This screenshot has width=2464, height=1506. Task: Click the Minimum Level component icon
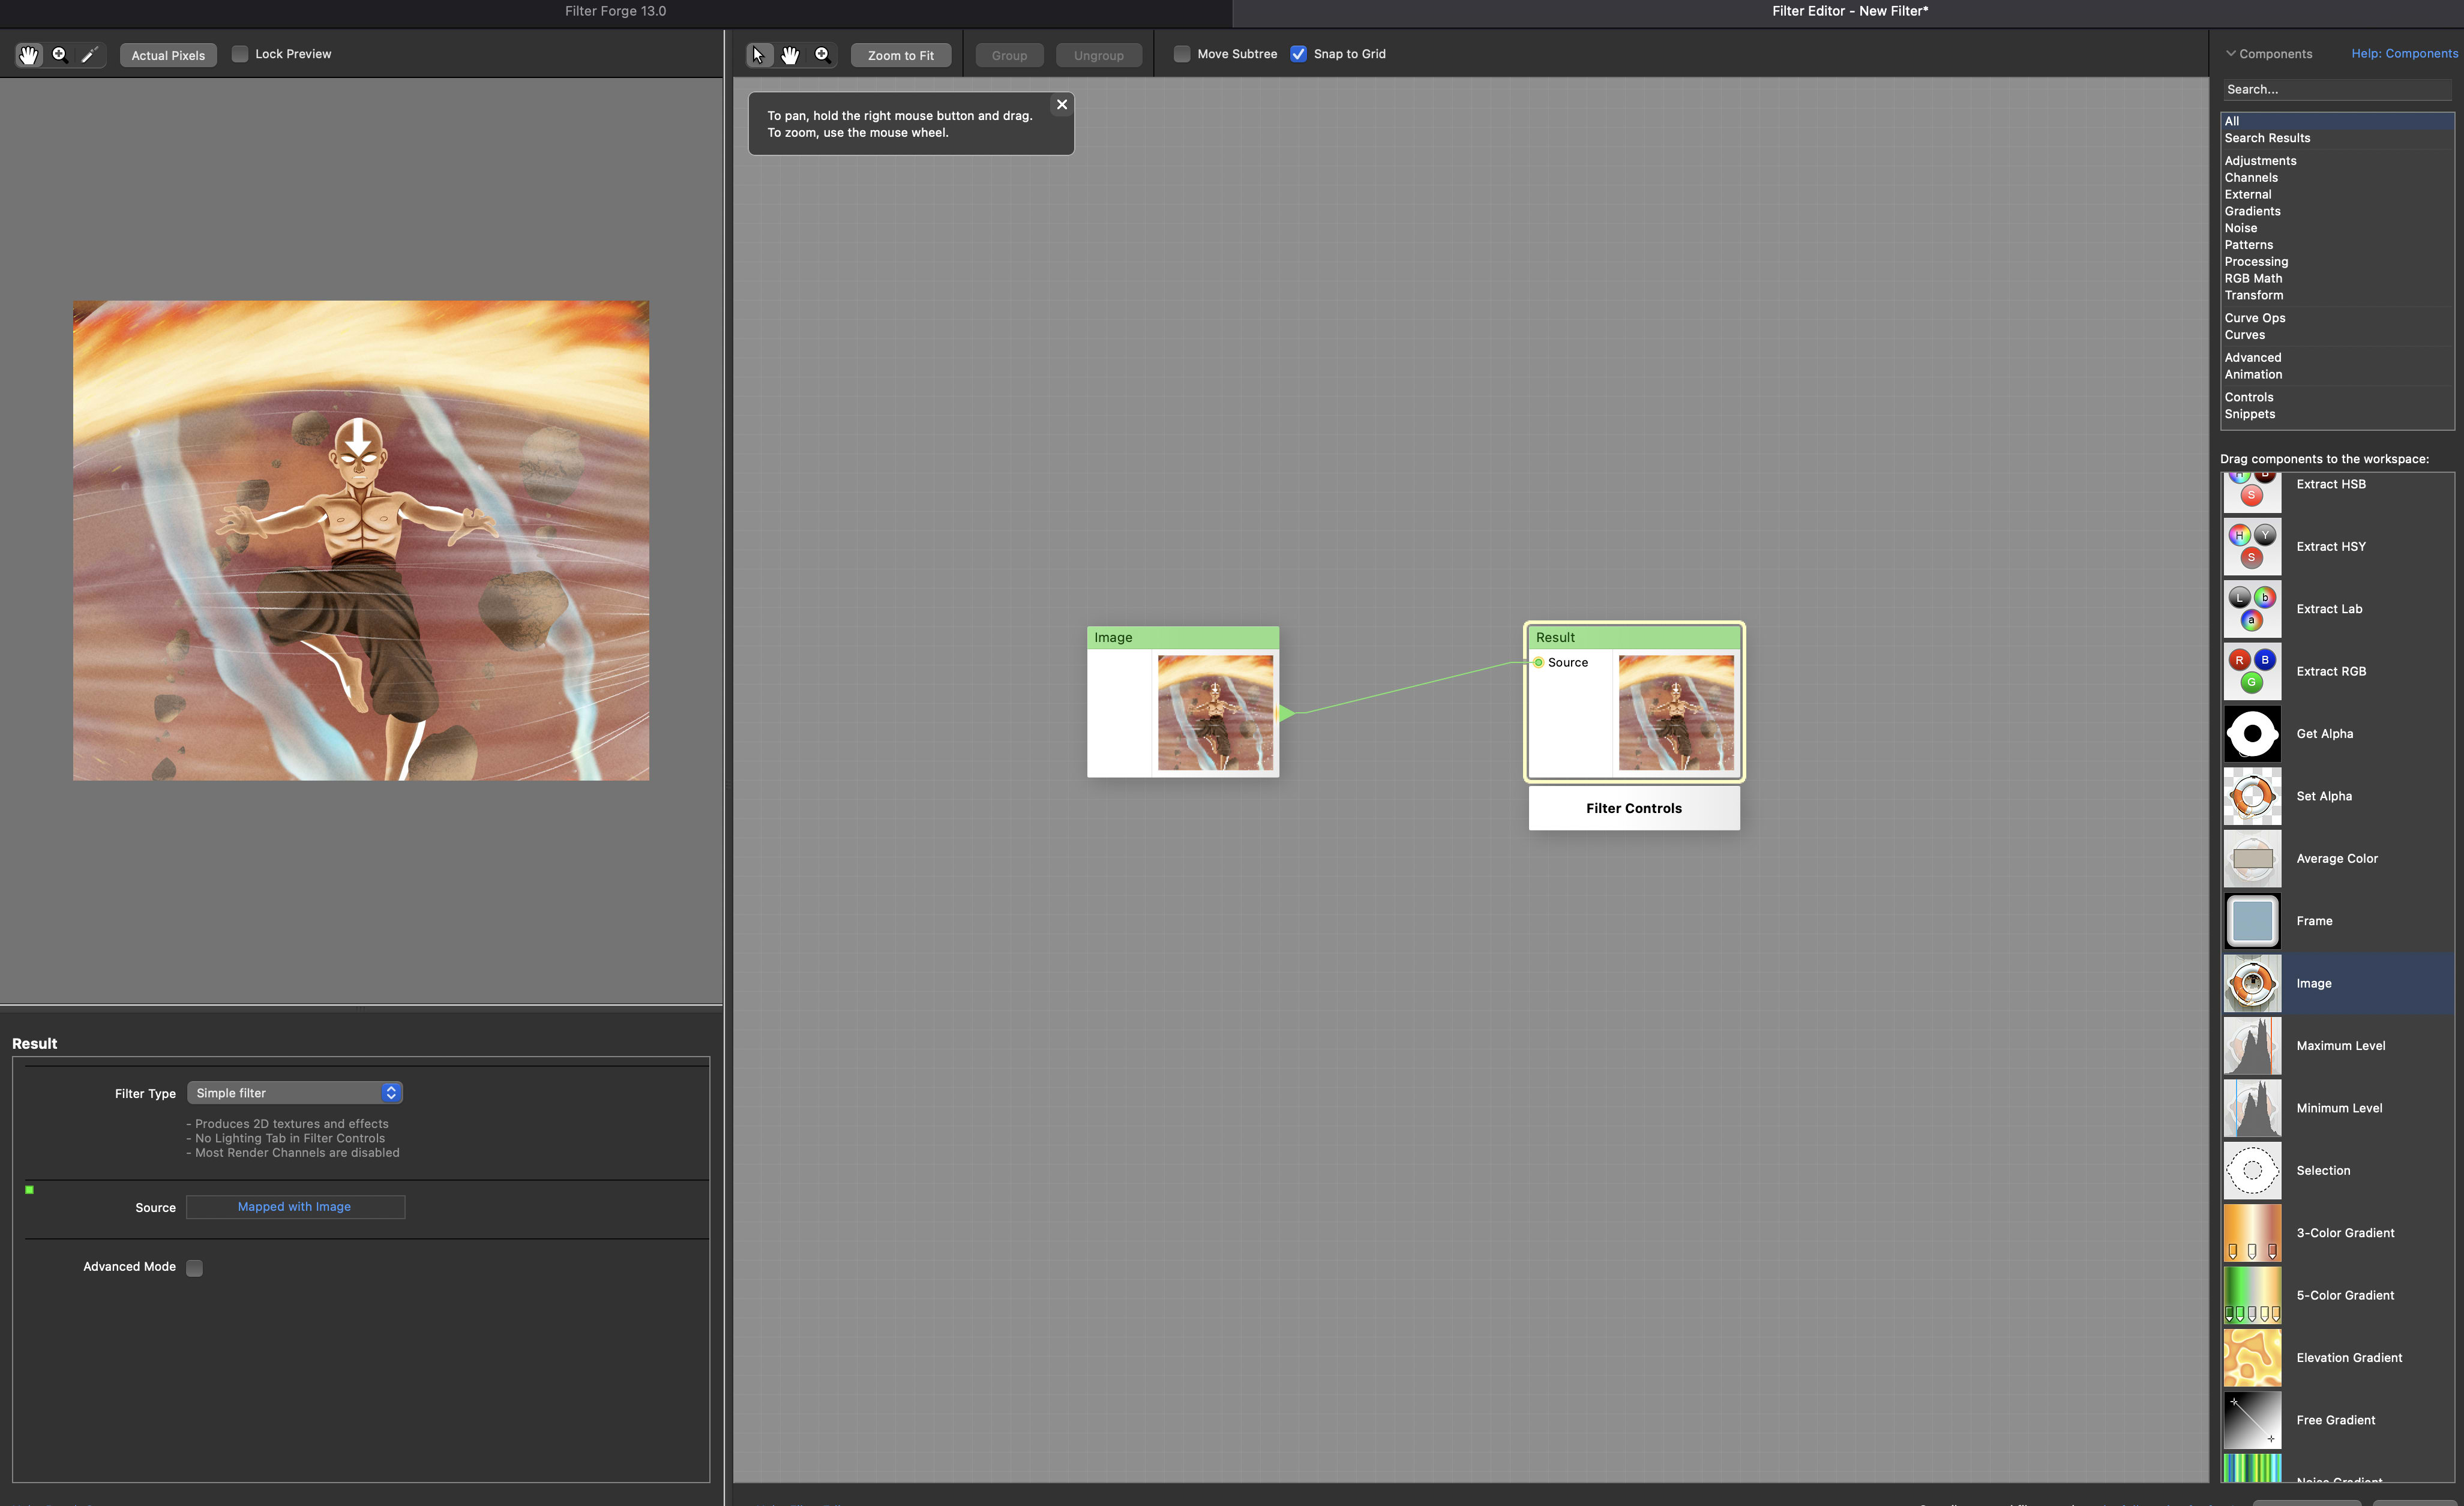(x=2252, y=1108)
